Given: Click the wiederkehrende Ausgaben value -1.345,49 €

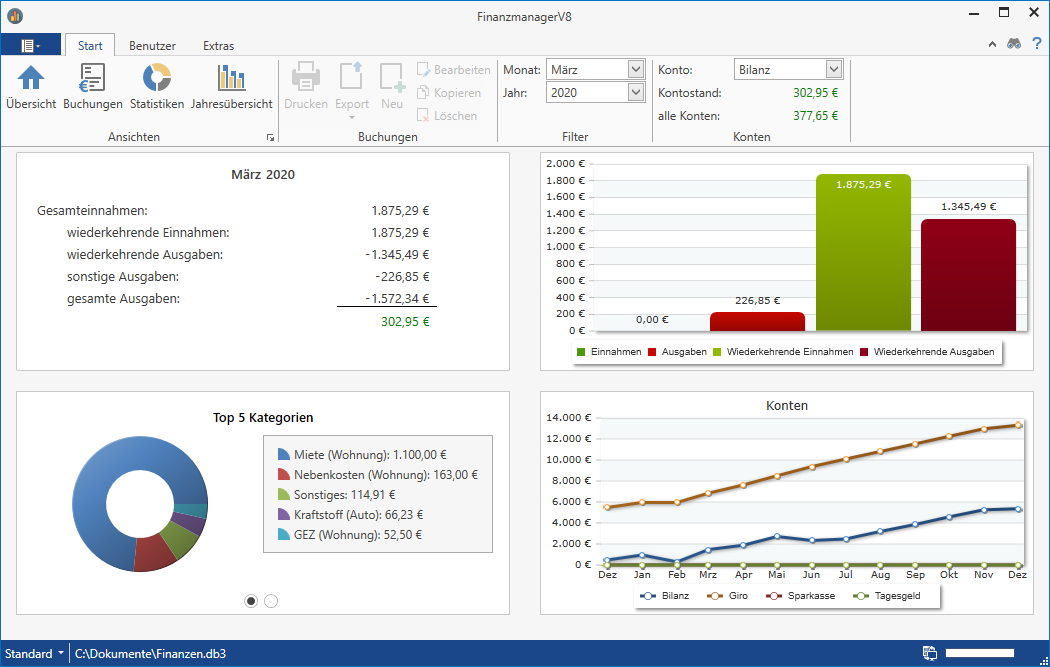Looking at the screenshot, I should pyautogui.click(x=398, y=254).
